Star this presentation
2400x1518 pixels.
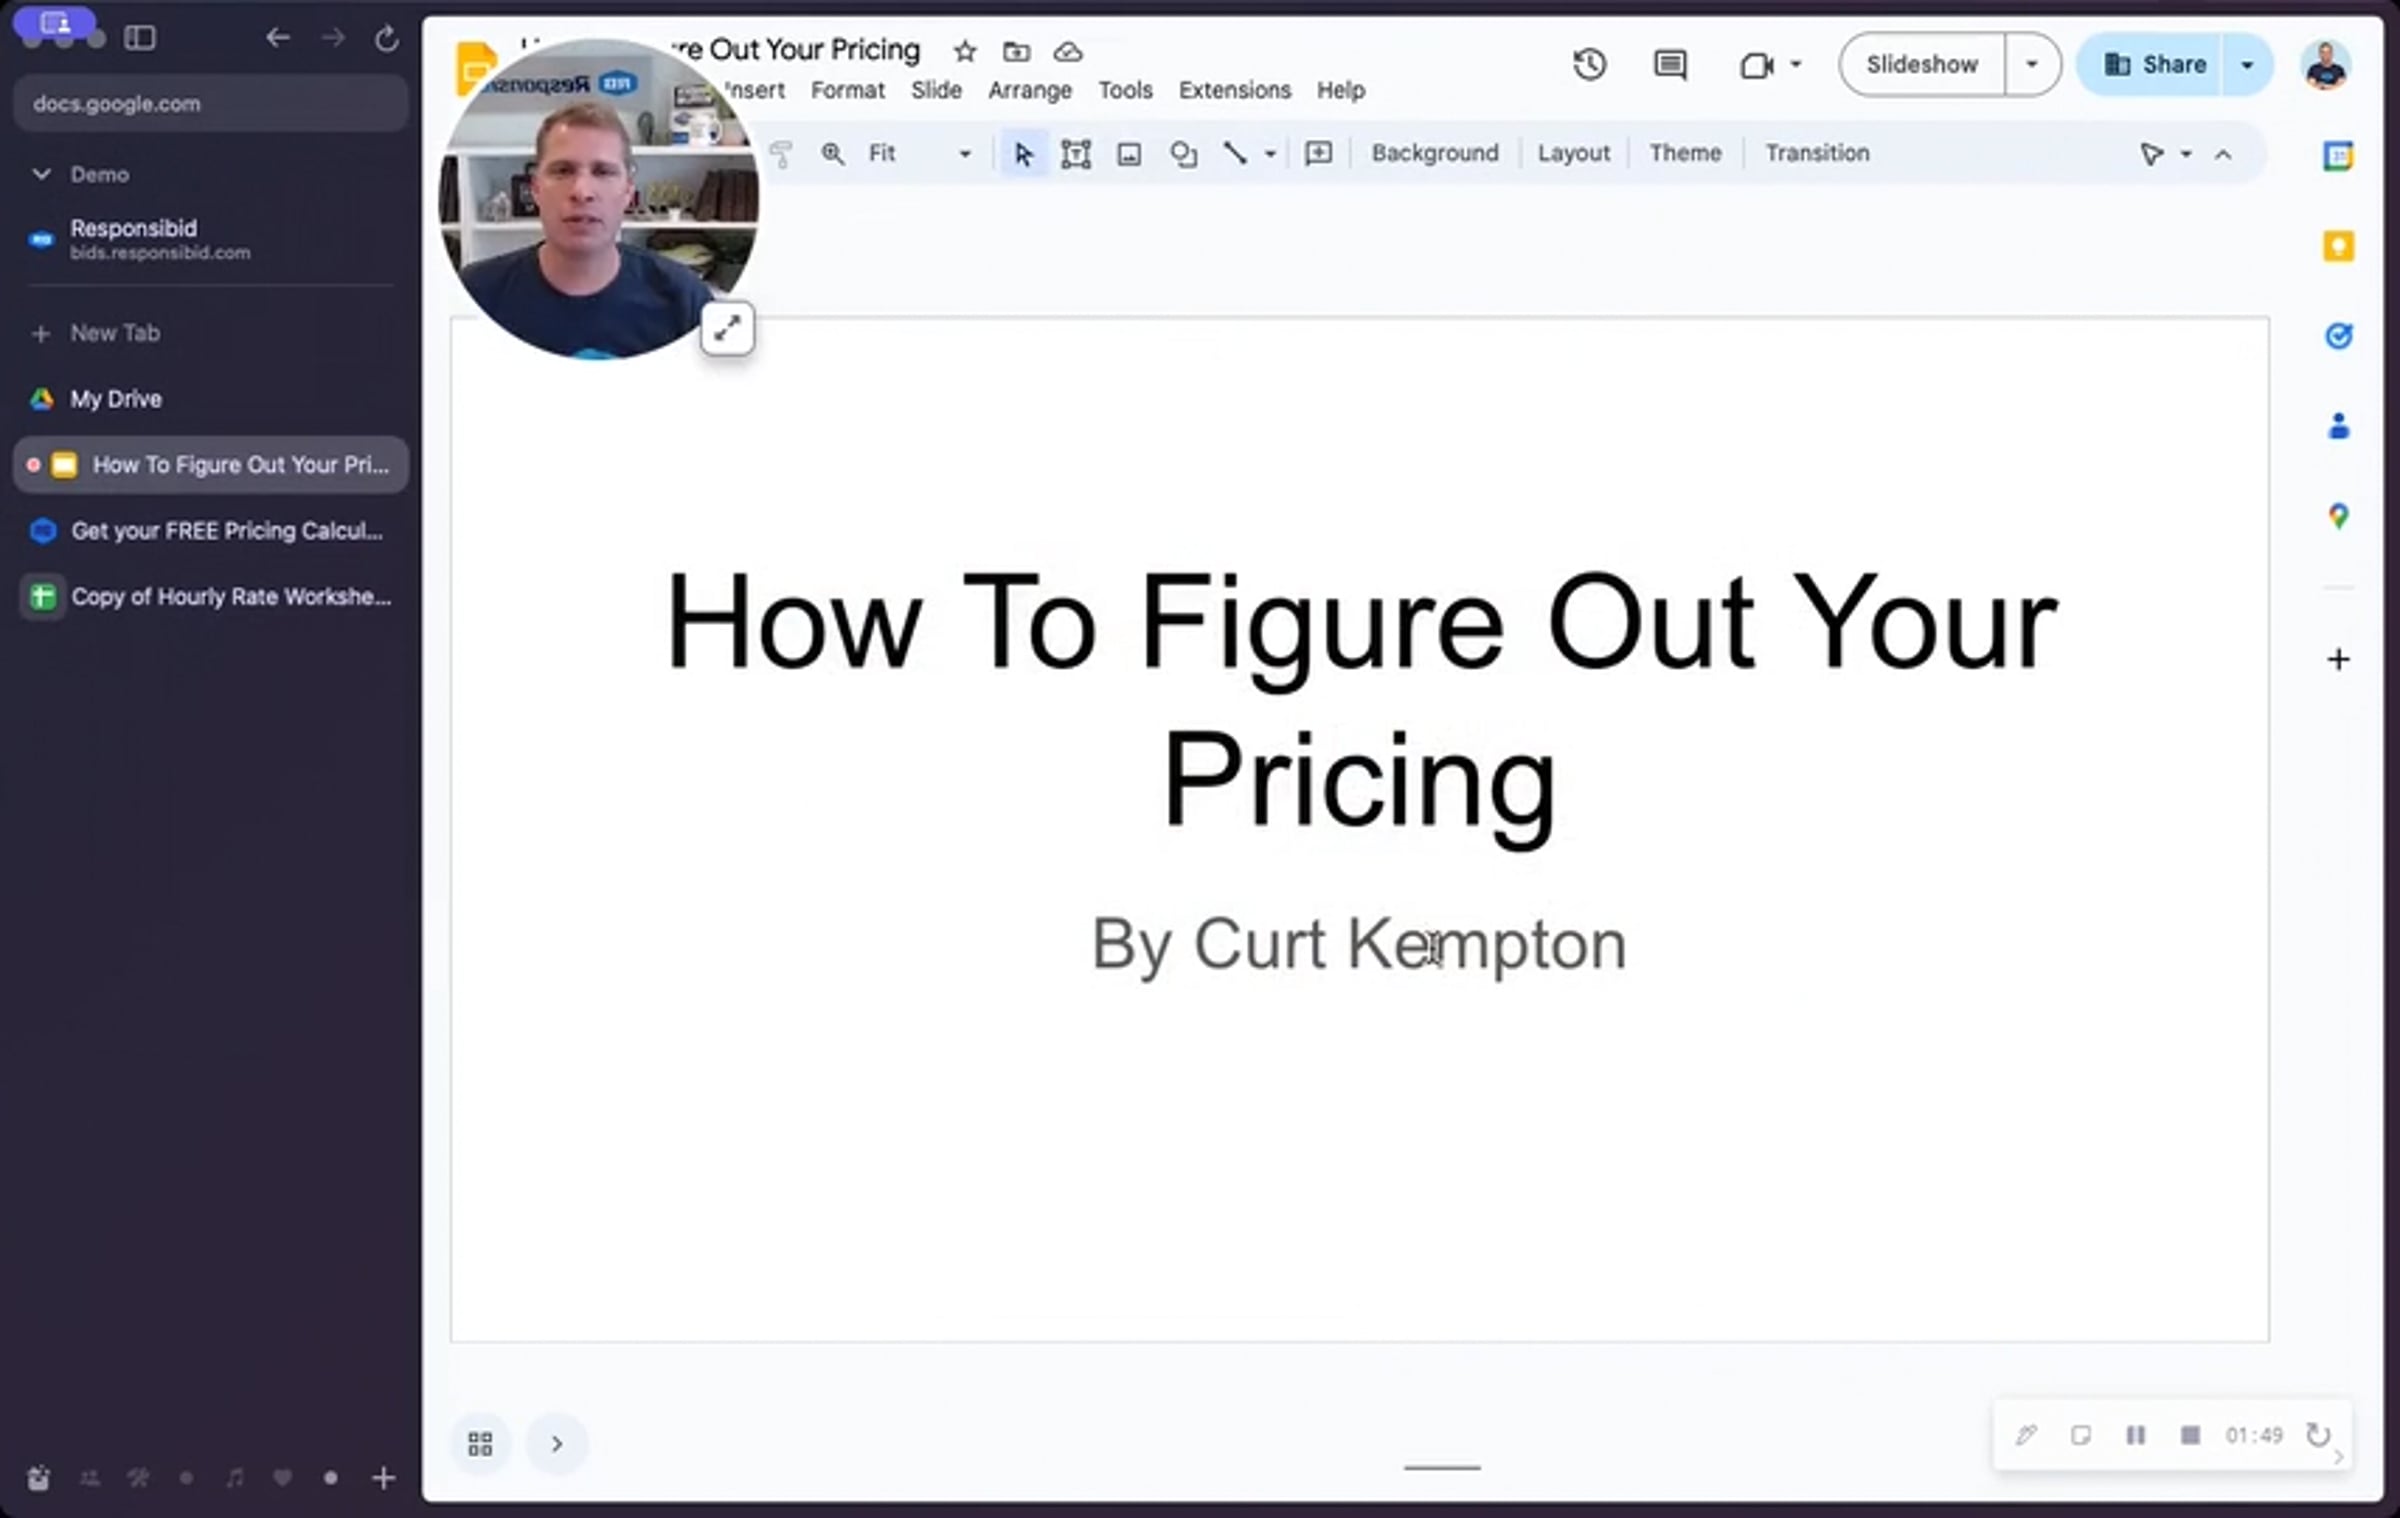[964, 51]
